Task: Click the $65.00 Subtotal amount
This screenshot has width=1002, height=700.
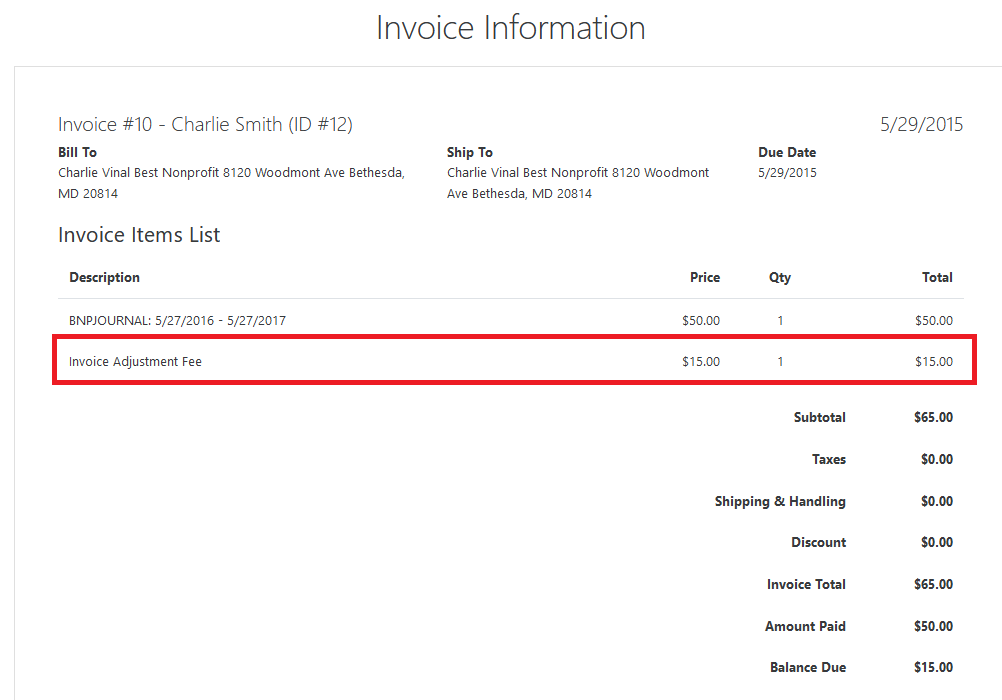Action: tap(934, 417)
